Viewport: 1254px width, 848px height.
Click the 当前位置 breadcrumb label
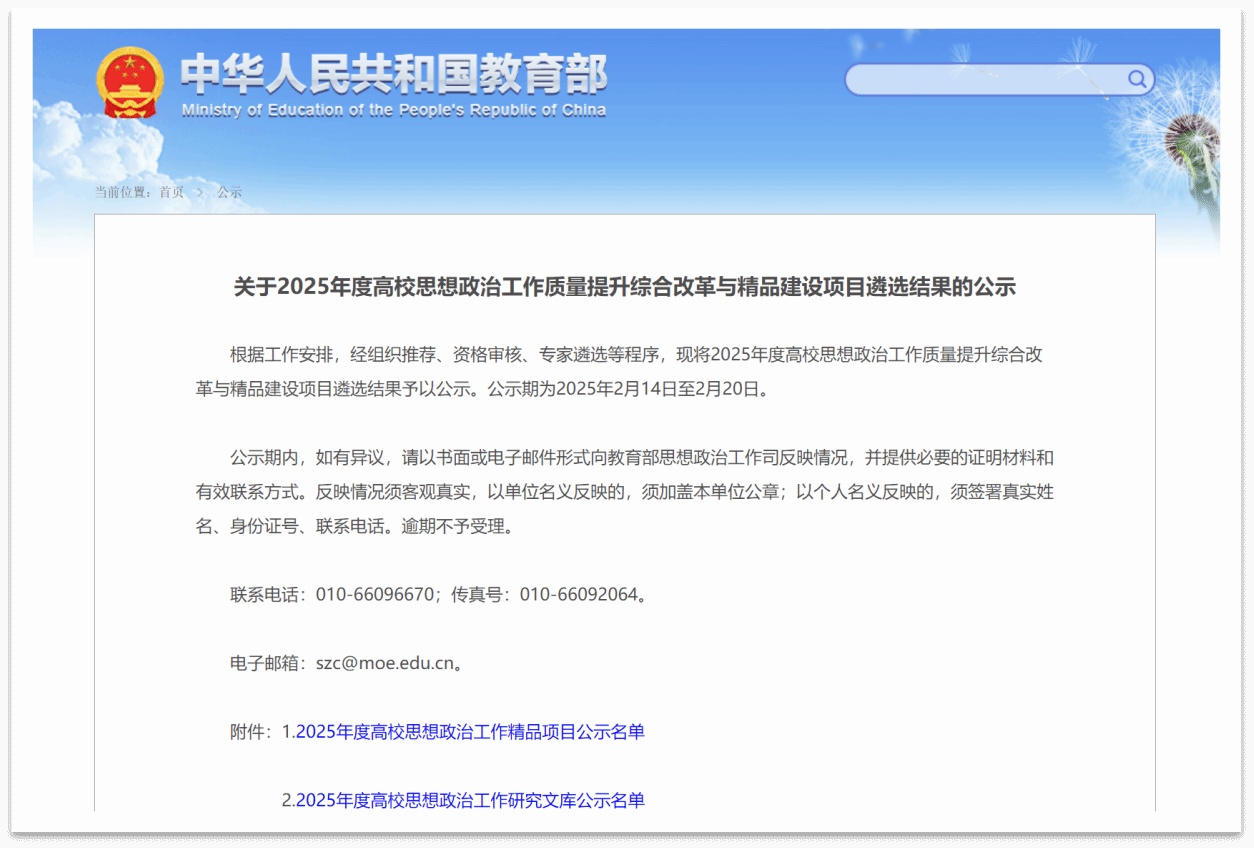click(123, 192)
